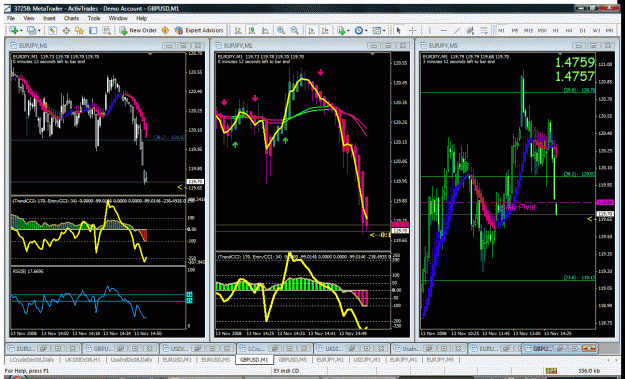Click the Expert Advisors label button
The width and height of the screenshot is (625, 379).
(x=204, y=30)
